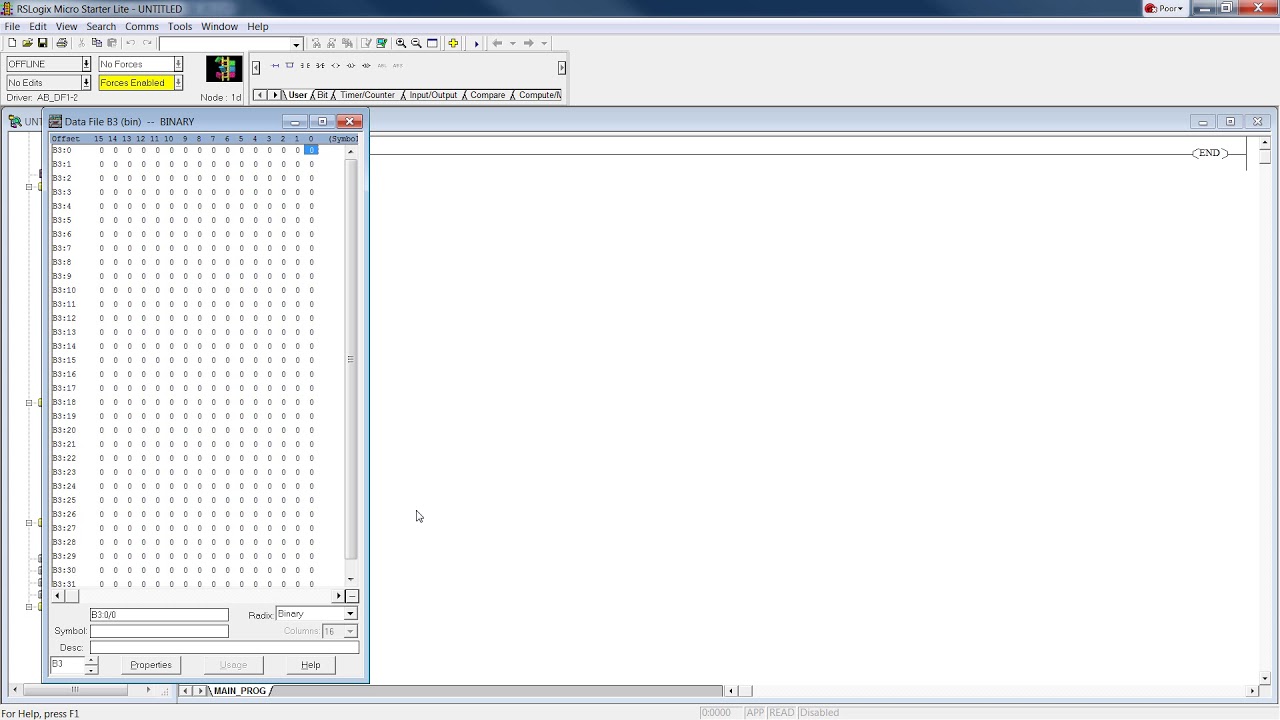The image size is (1280, 720).
Task: Open the toolbar search combo box dropdown
Action: coord(296,44)
